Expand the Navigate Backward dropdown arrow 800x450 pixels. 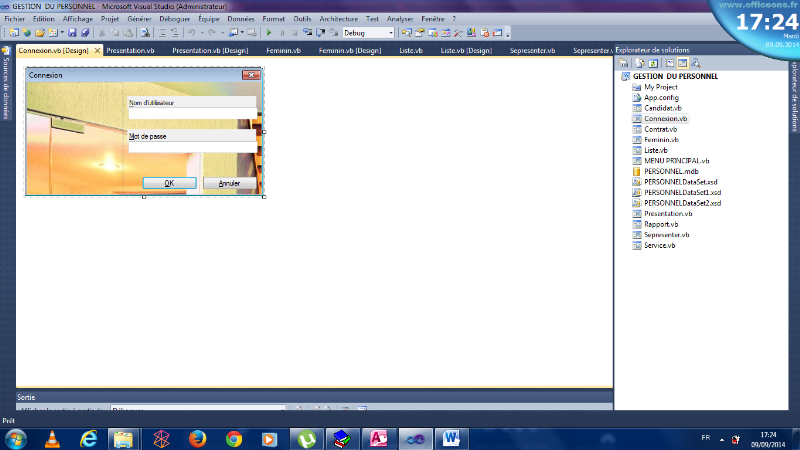[x=242, y=33]
